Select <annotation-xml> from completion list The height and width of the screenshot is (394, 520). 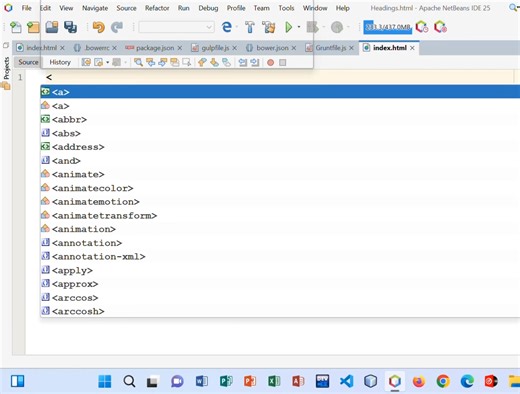(280, 256)
